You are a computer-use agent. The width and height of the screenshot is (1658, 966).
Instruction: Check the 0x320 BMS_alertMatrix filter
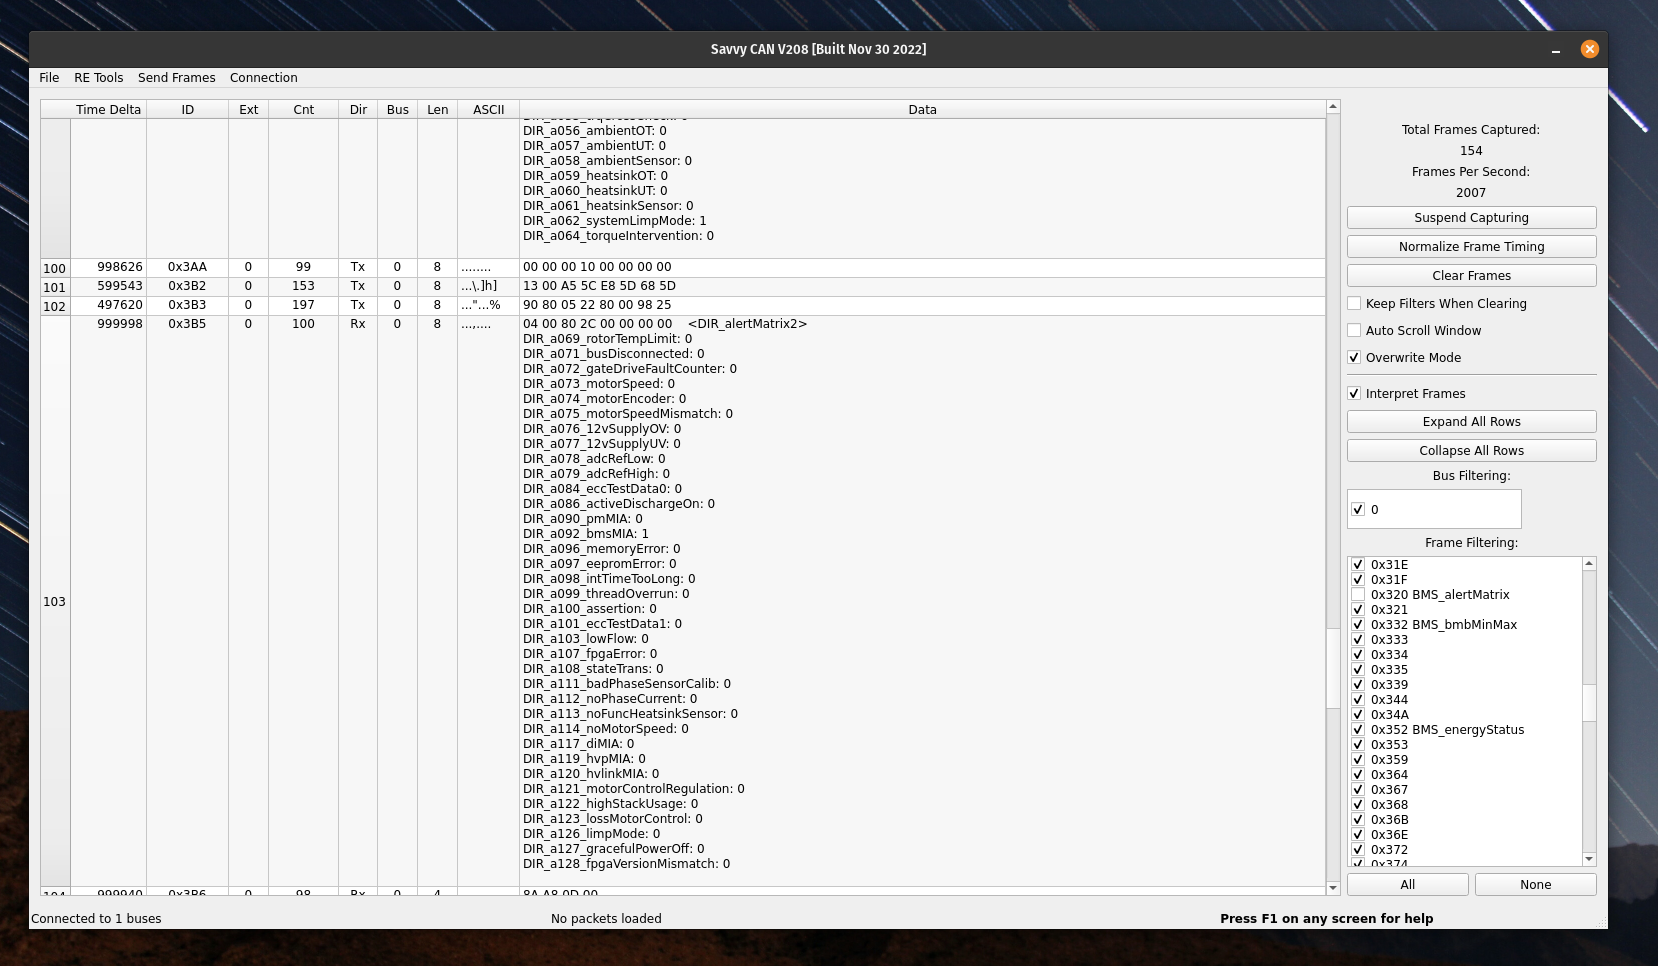click(1358, 595)
